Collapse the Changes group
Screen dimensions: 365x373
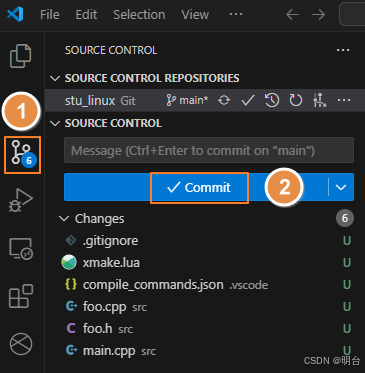tap(64, 219)
